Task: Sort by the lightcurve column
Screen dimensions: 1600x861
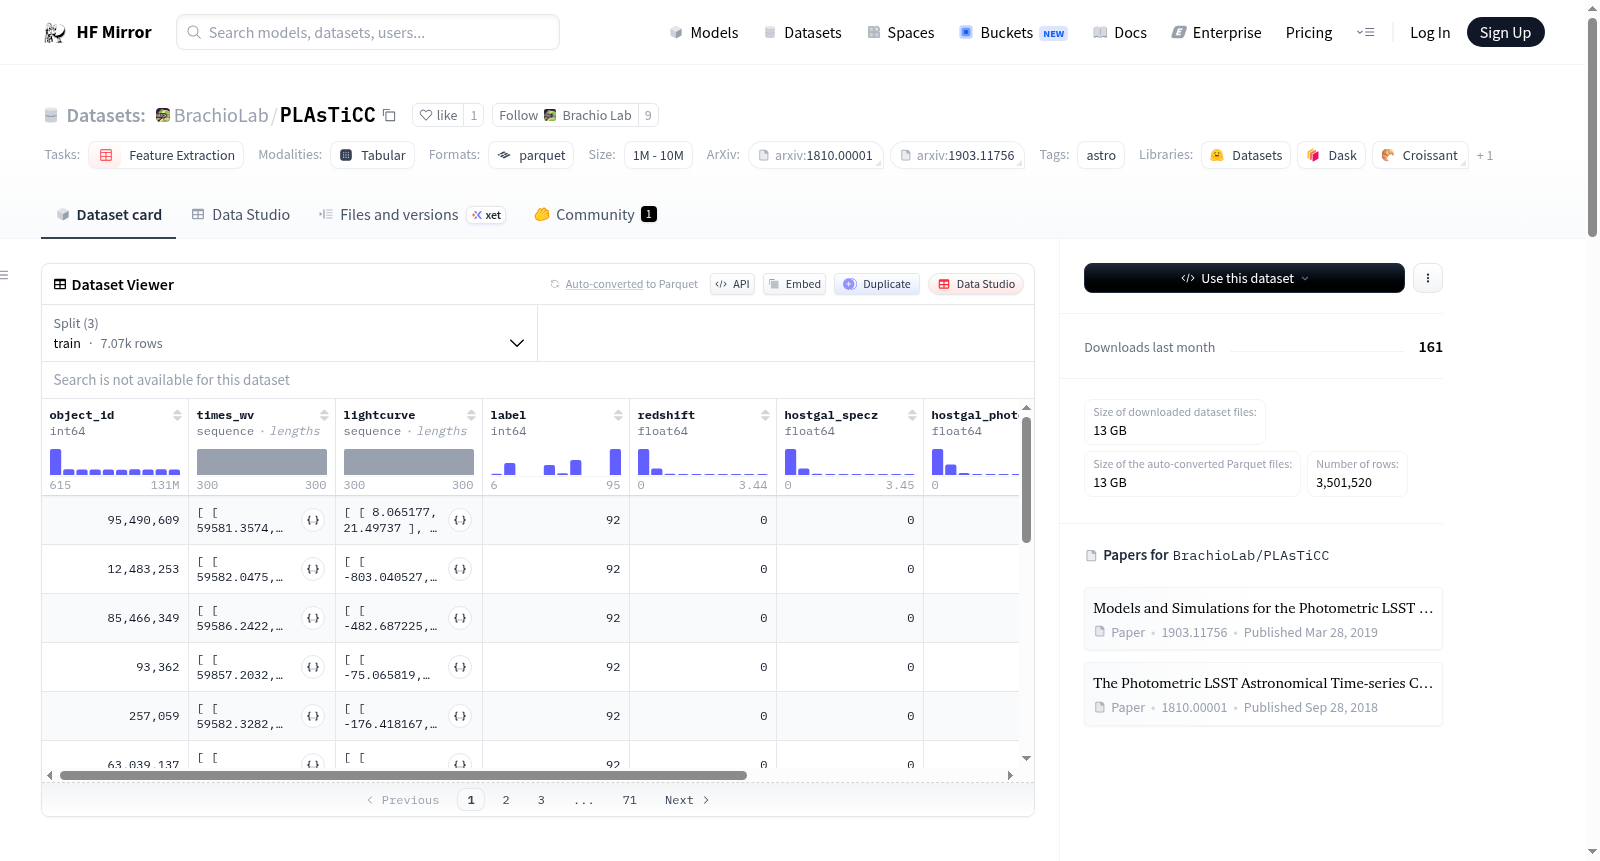Action: [471, 415]
